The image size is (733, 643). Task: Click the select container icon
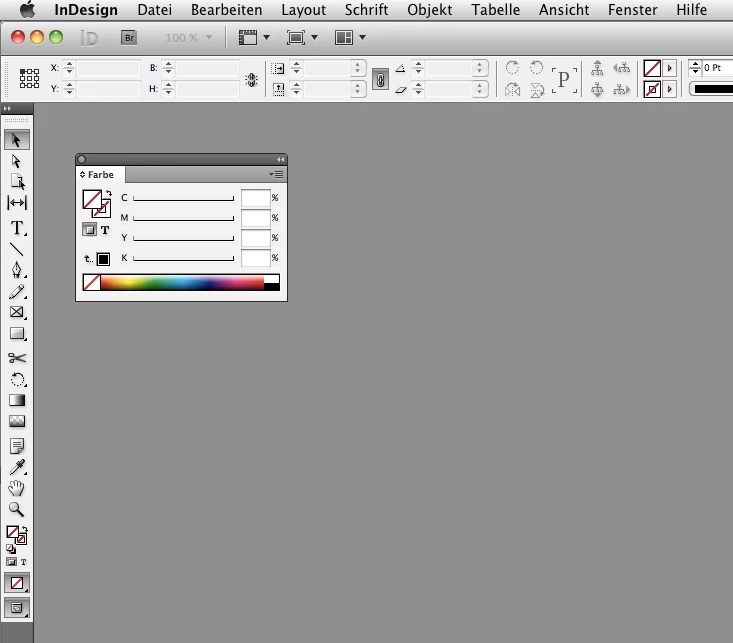pos(597,68)
